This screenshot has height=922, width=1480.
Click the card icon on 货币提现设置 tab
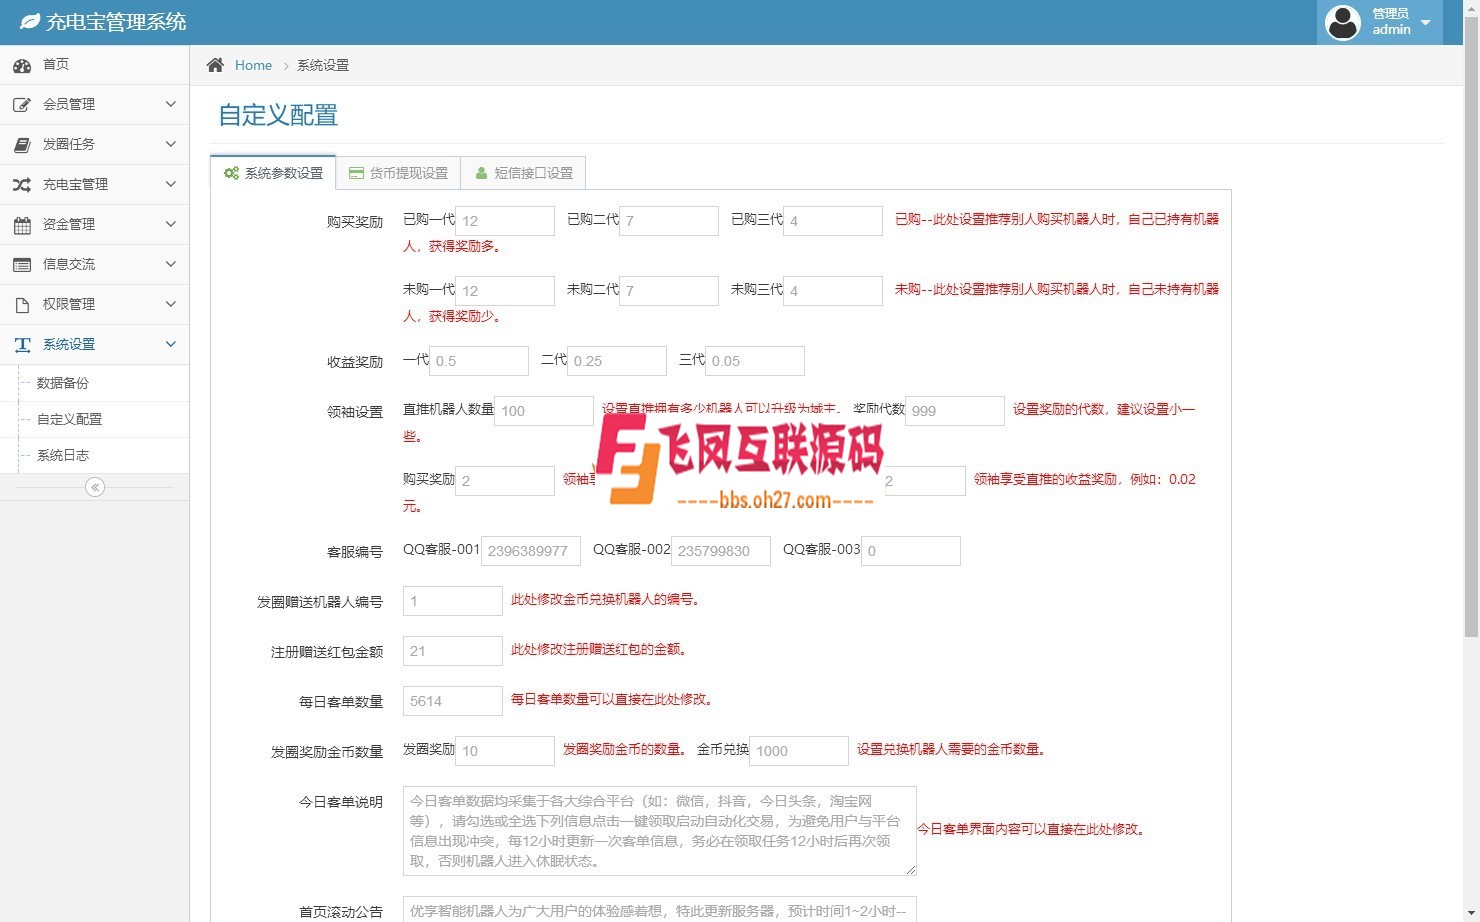click(356, 173)
